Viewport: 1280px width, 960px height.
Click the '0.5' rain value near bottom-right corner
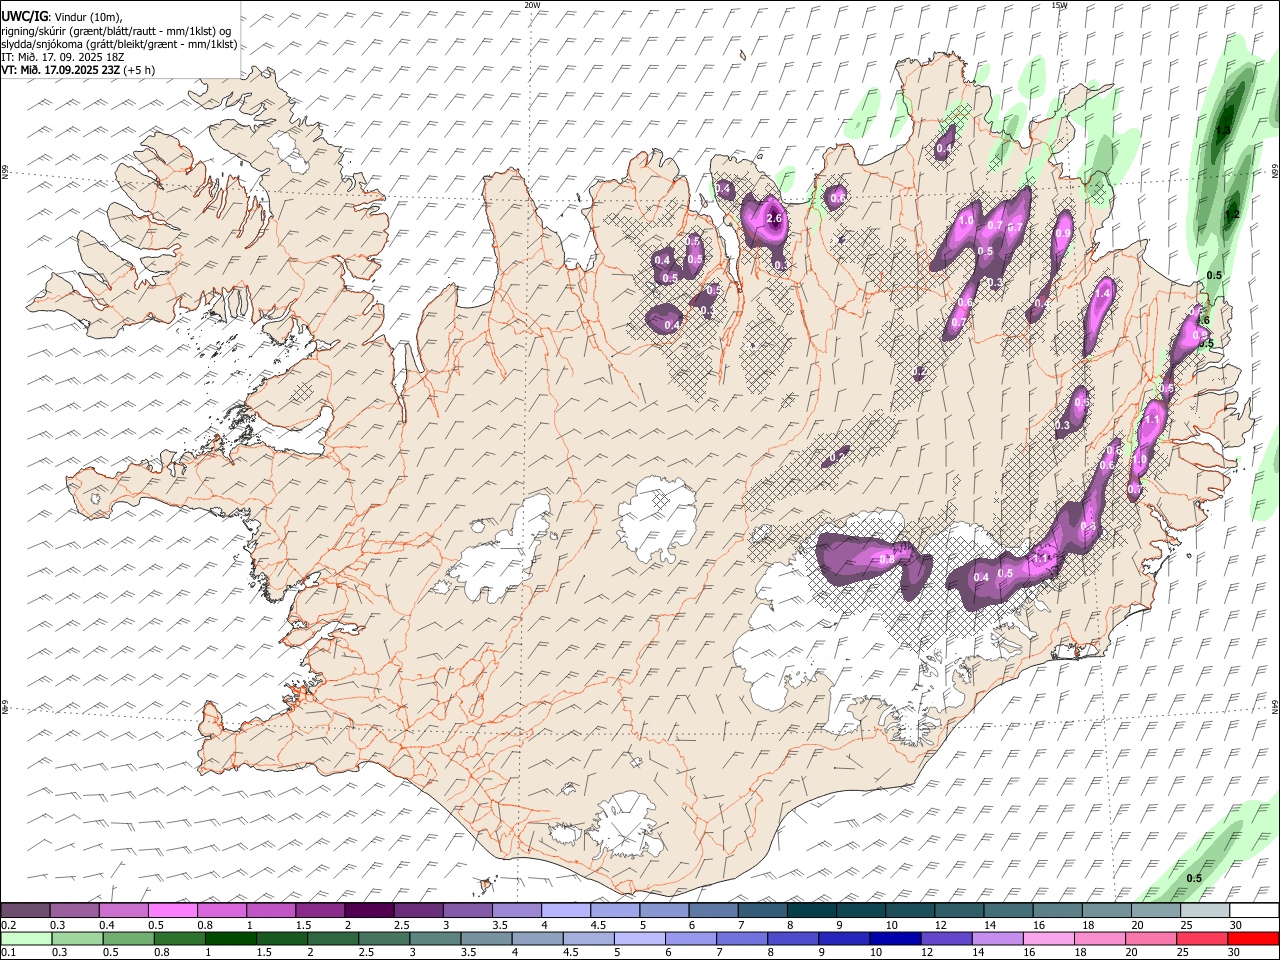[x=1194, y=878]
